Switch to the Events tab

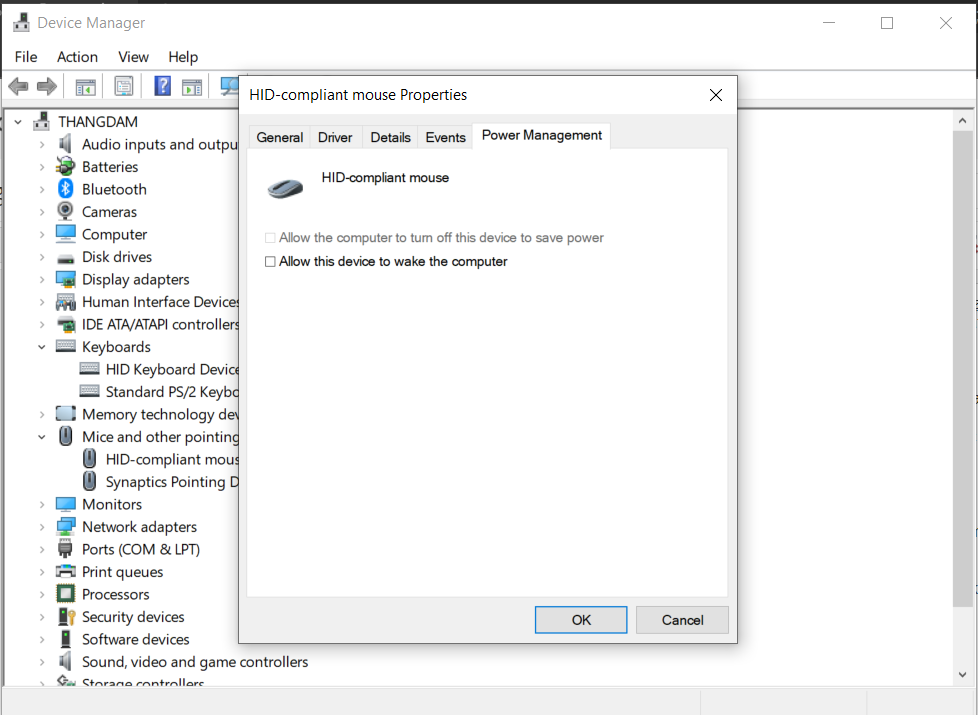coord(445,137)
